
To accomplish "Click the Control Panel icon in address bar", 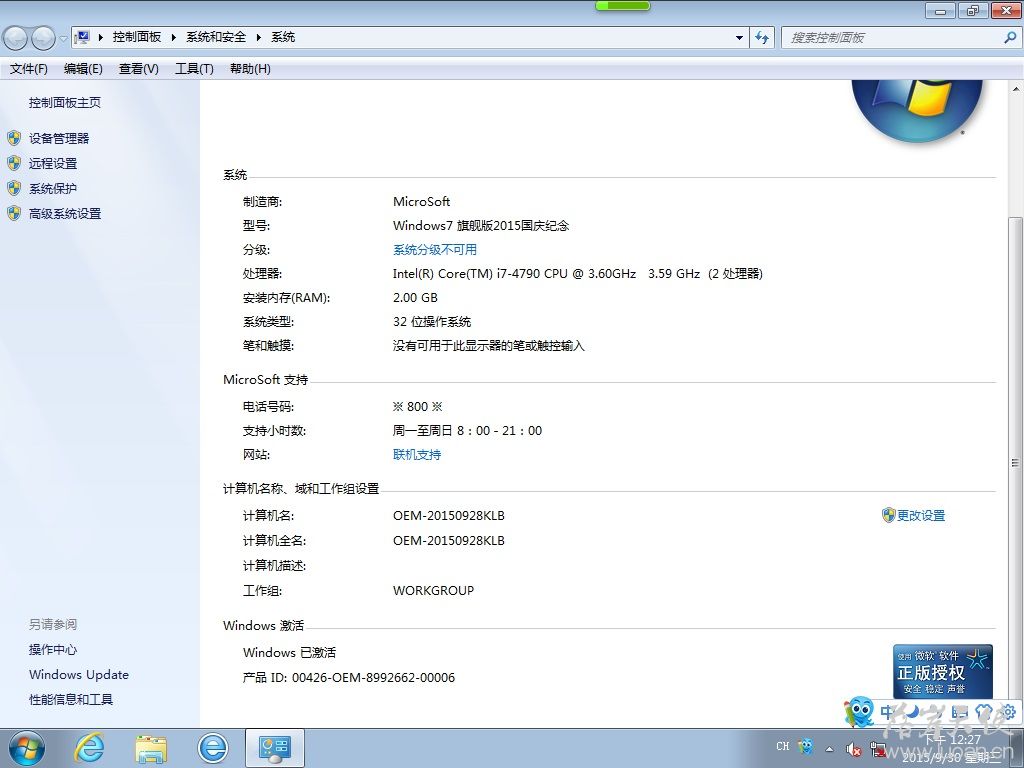I will point(82,37).
